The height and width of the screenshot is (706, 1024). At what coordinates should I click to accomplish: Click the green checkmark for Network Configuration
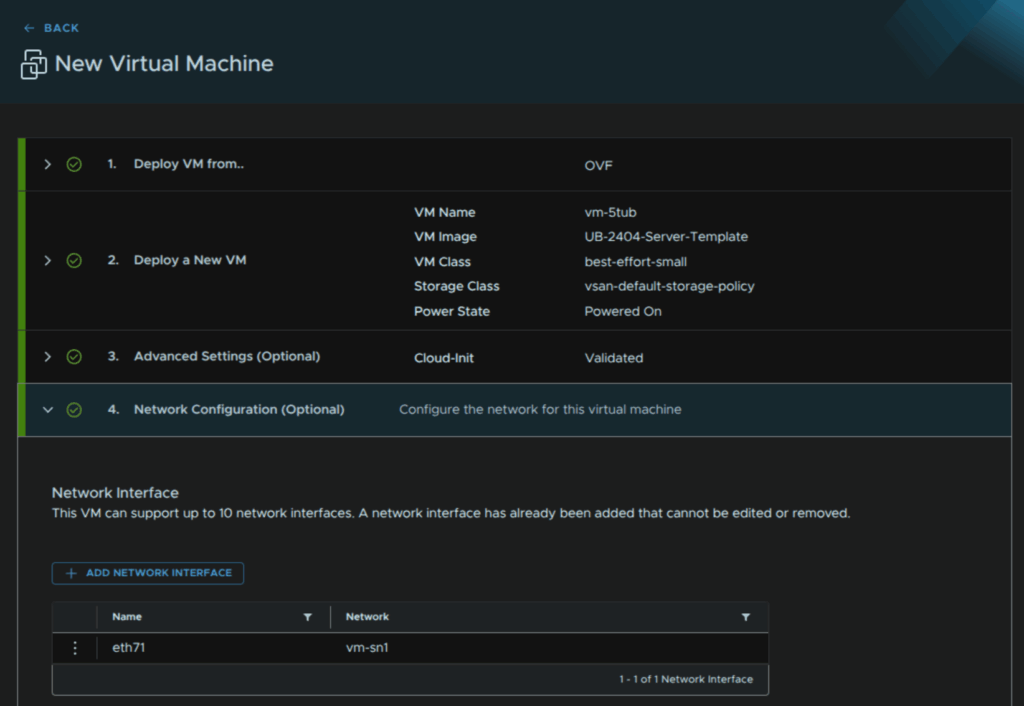point(74,409)
